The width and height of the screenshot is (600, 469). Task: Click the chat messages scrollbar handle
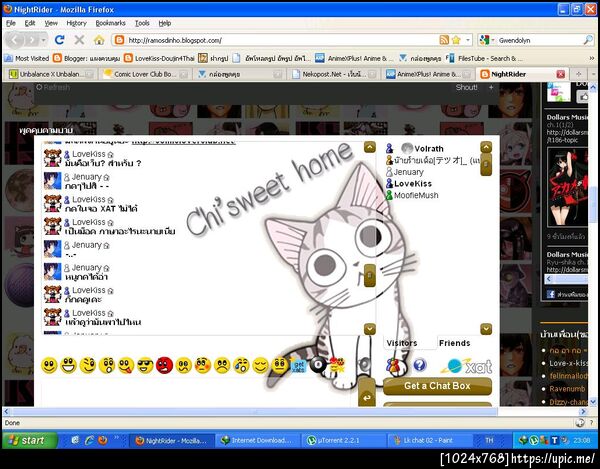[x=370, y=275]
